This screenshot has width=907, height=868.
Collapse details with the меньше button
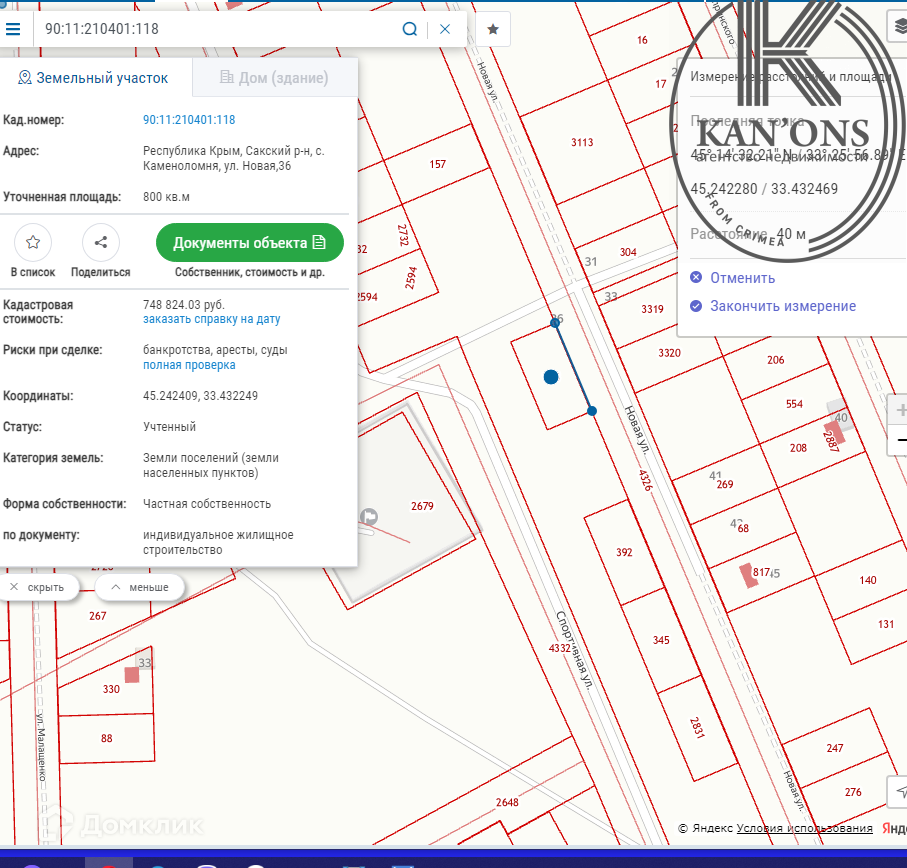(x=140, y=587)
